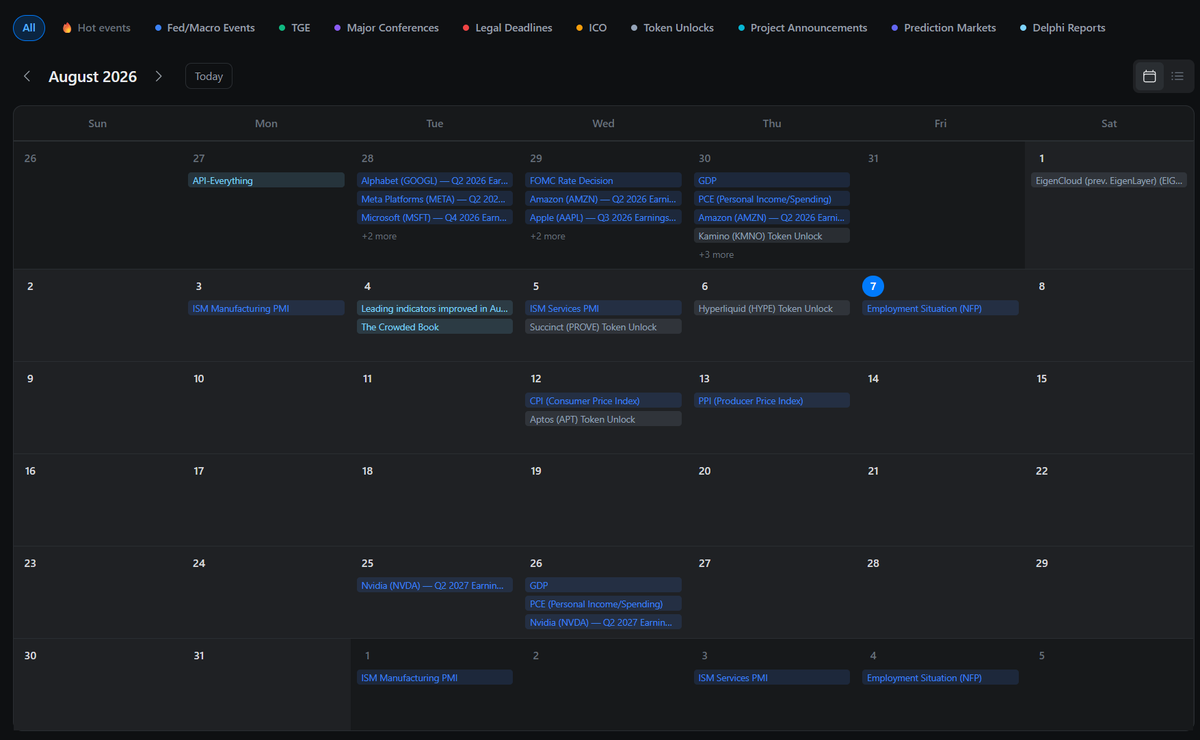
Task: Expand +3 more events on Thursday 30
Action: coord(716,255)
